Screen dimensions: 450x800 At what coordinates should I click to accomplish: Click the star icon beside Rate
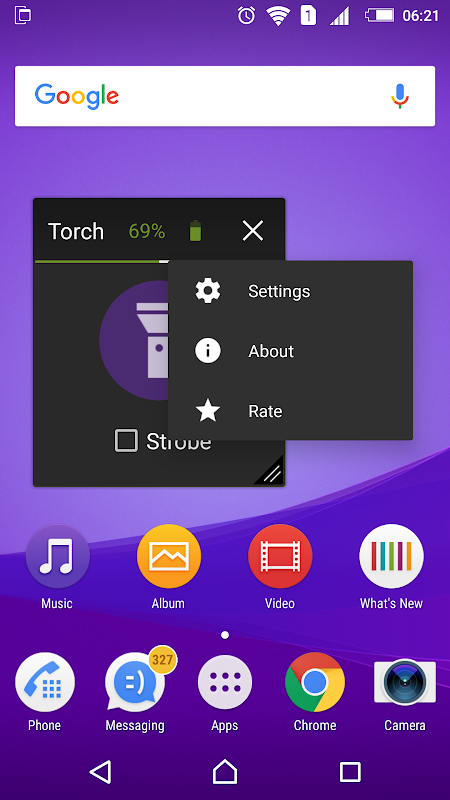[208, 411]
